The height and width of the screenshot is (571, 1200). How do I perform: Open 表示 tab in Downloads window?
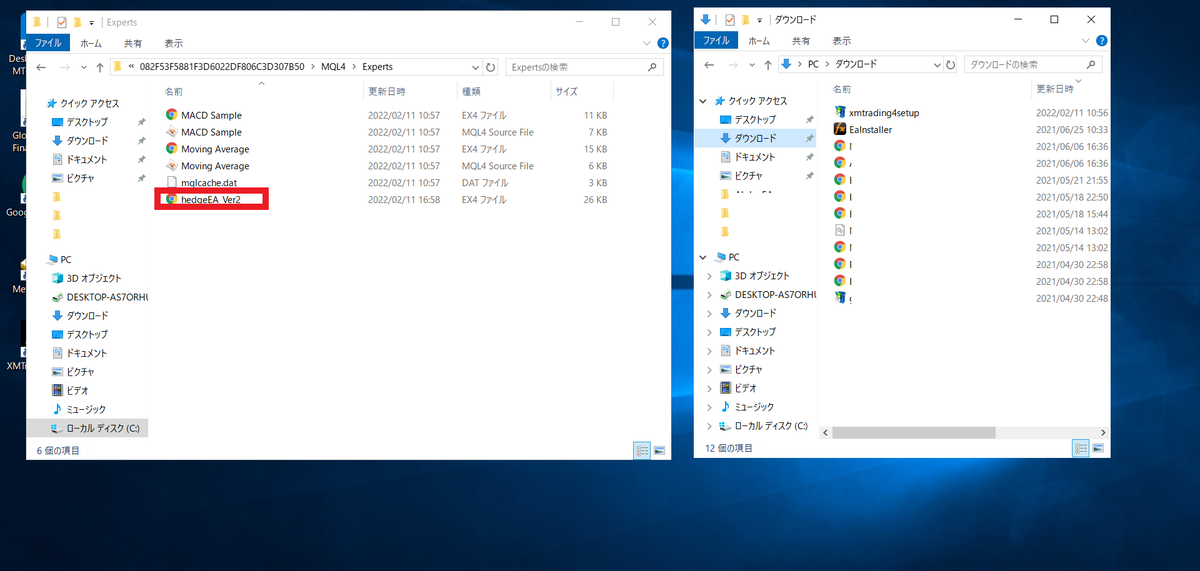[x=842, y=41]
